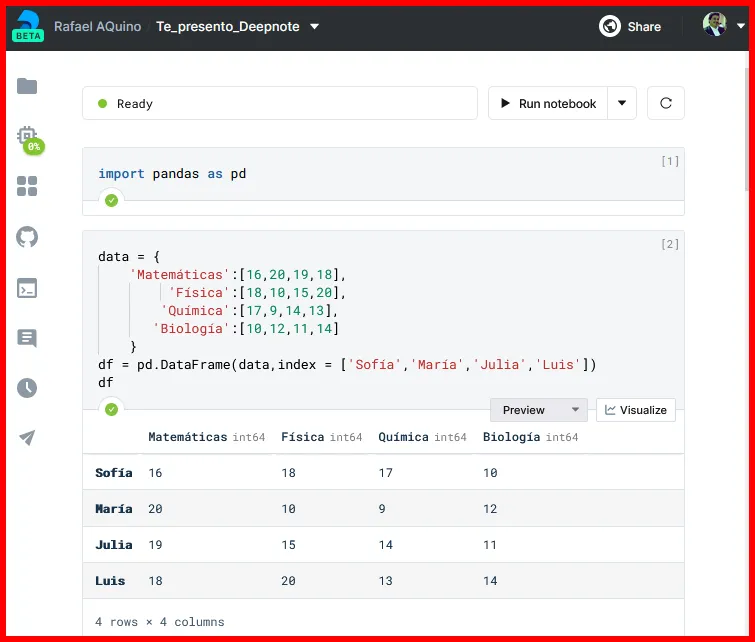Image resolution: width=755 pixels, height=642 pixels.
Task: Click the chart icon in Visualize
Action: 610,410
